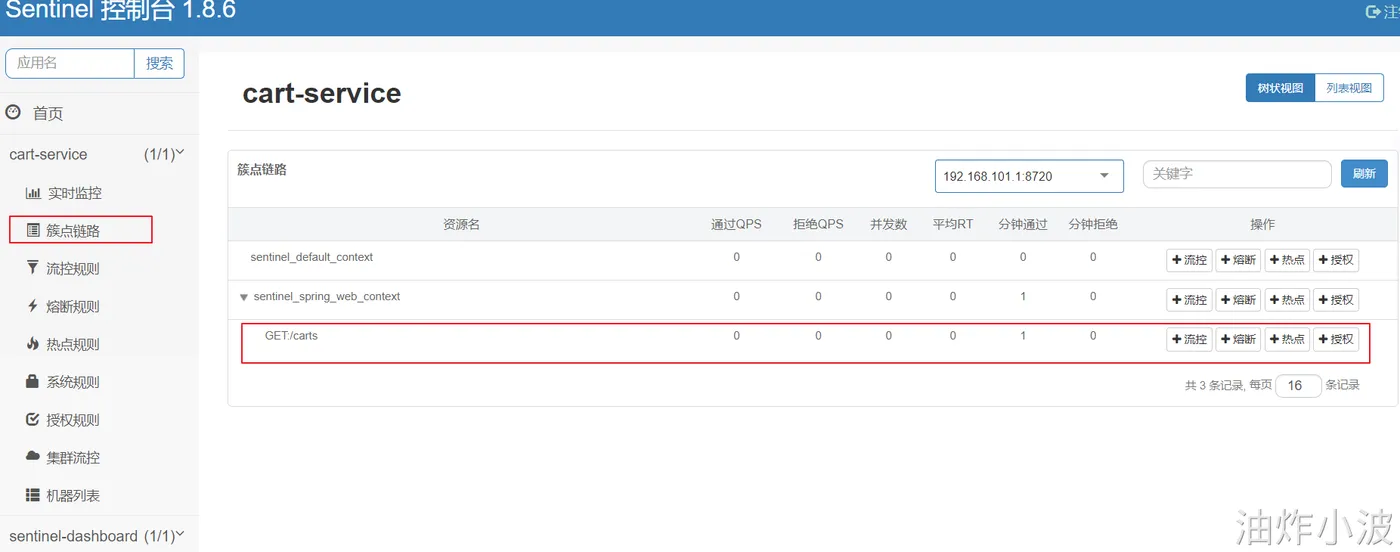Click the 搜索 search button

pyautogui.click(x=160, y=63)
